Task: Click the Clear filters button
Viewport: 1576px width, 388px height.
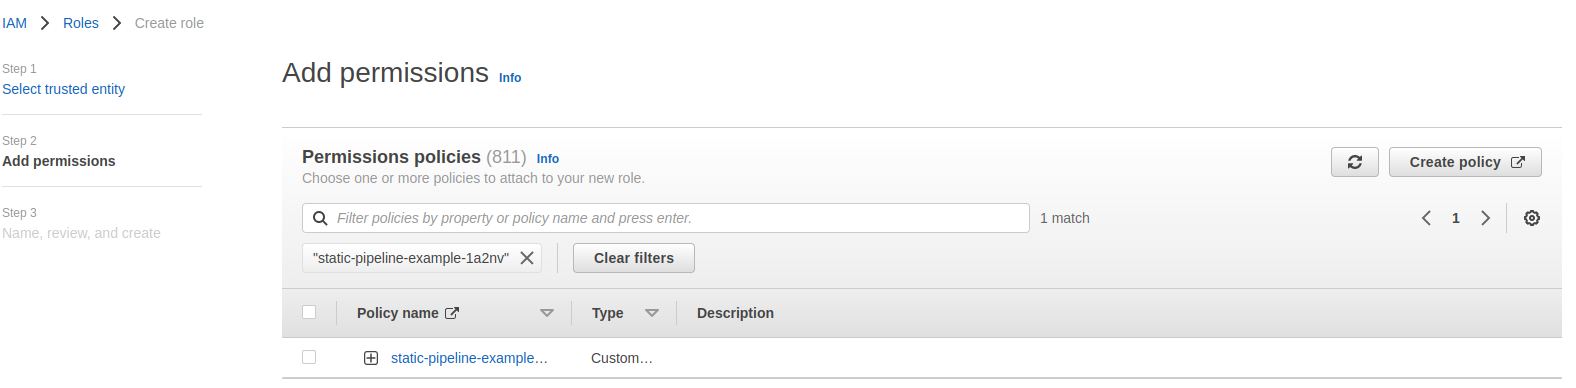Action: pyautogui.click(x=634, y=258)
